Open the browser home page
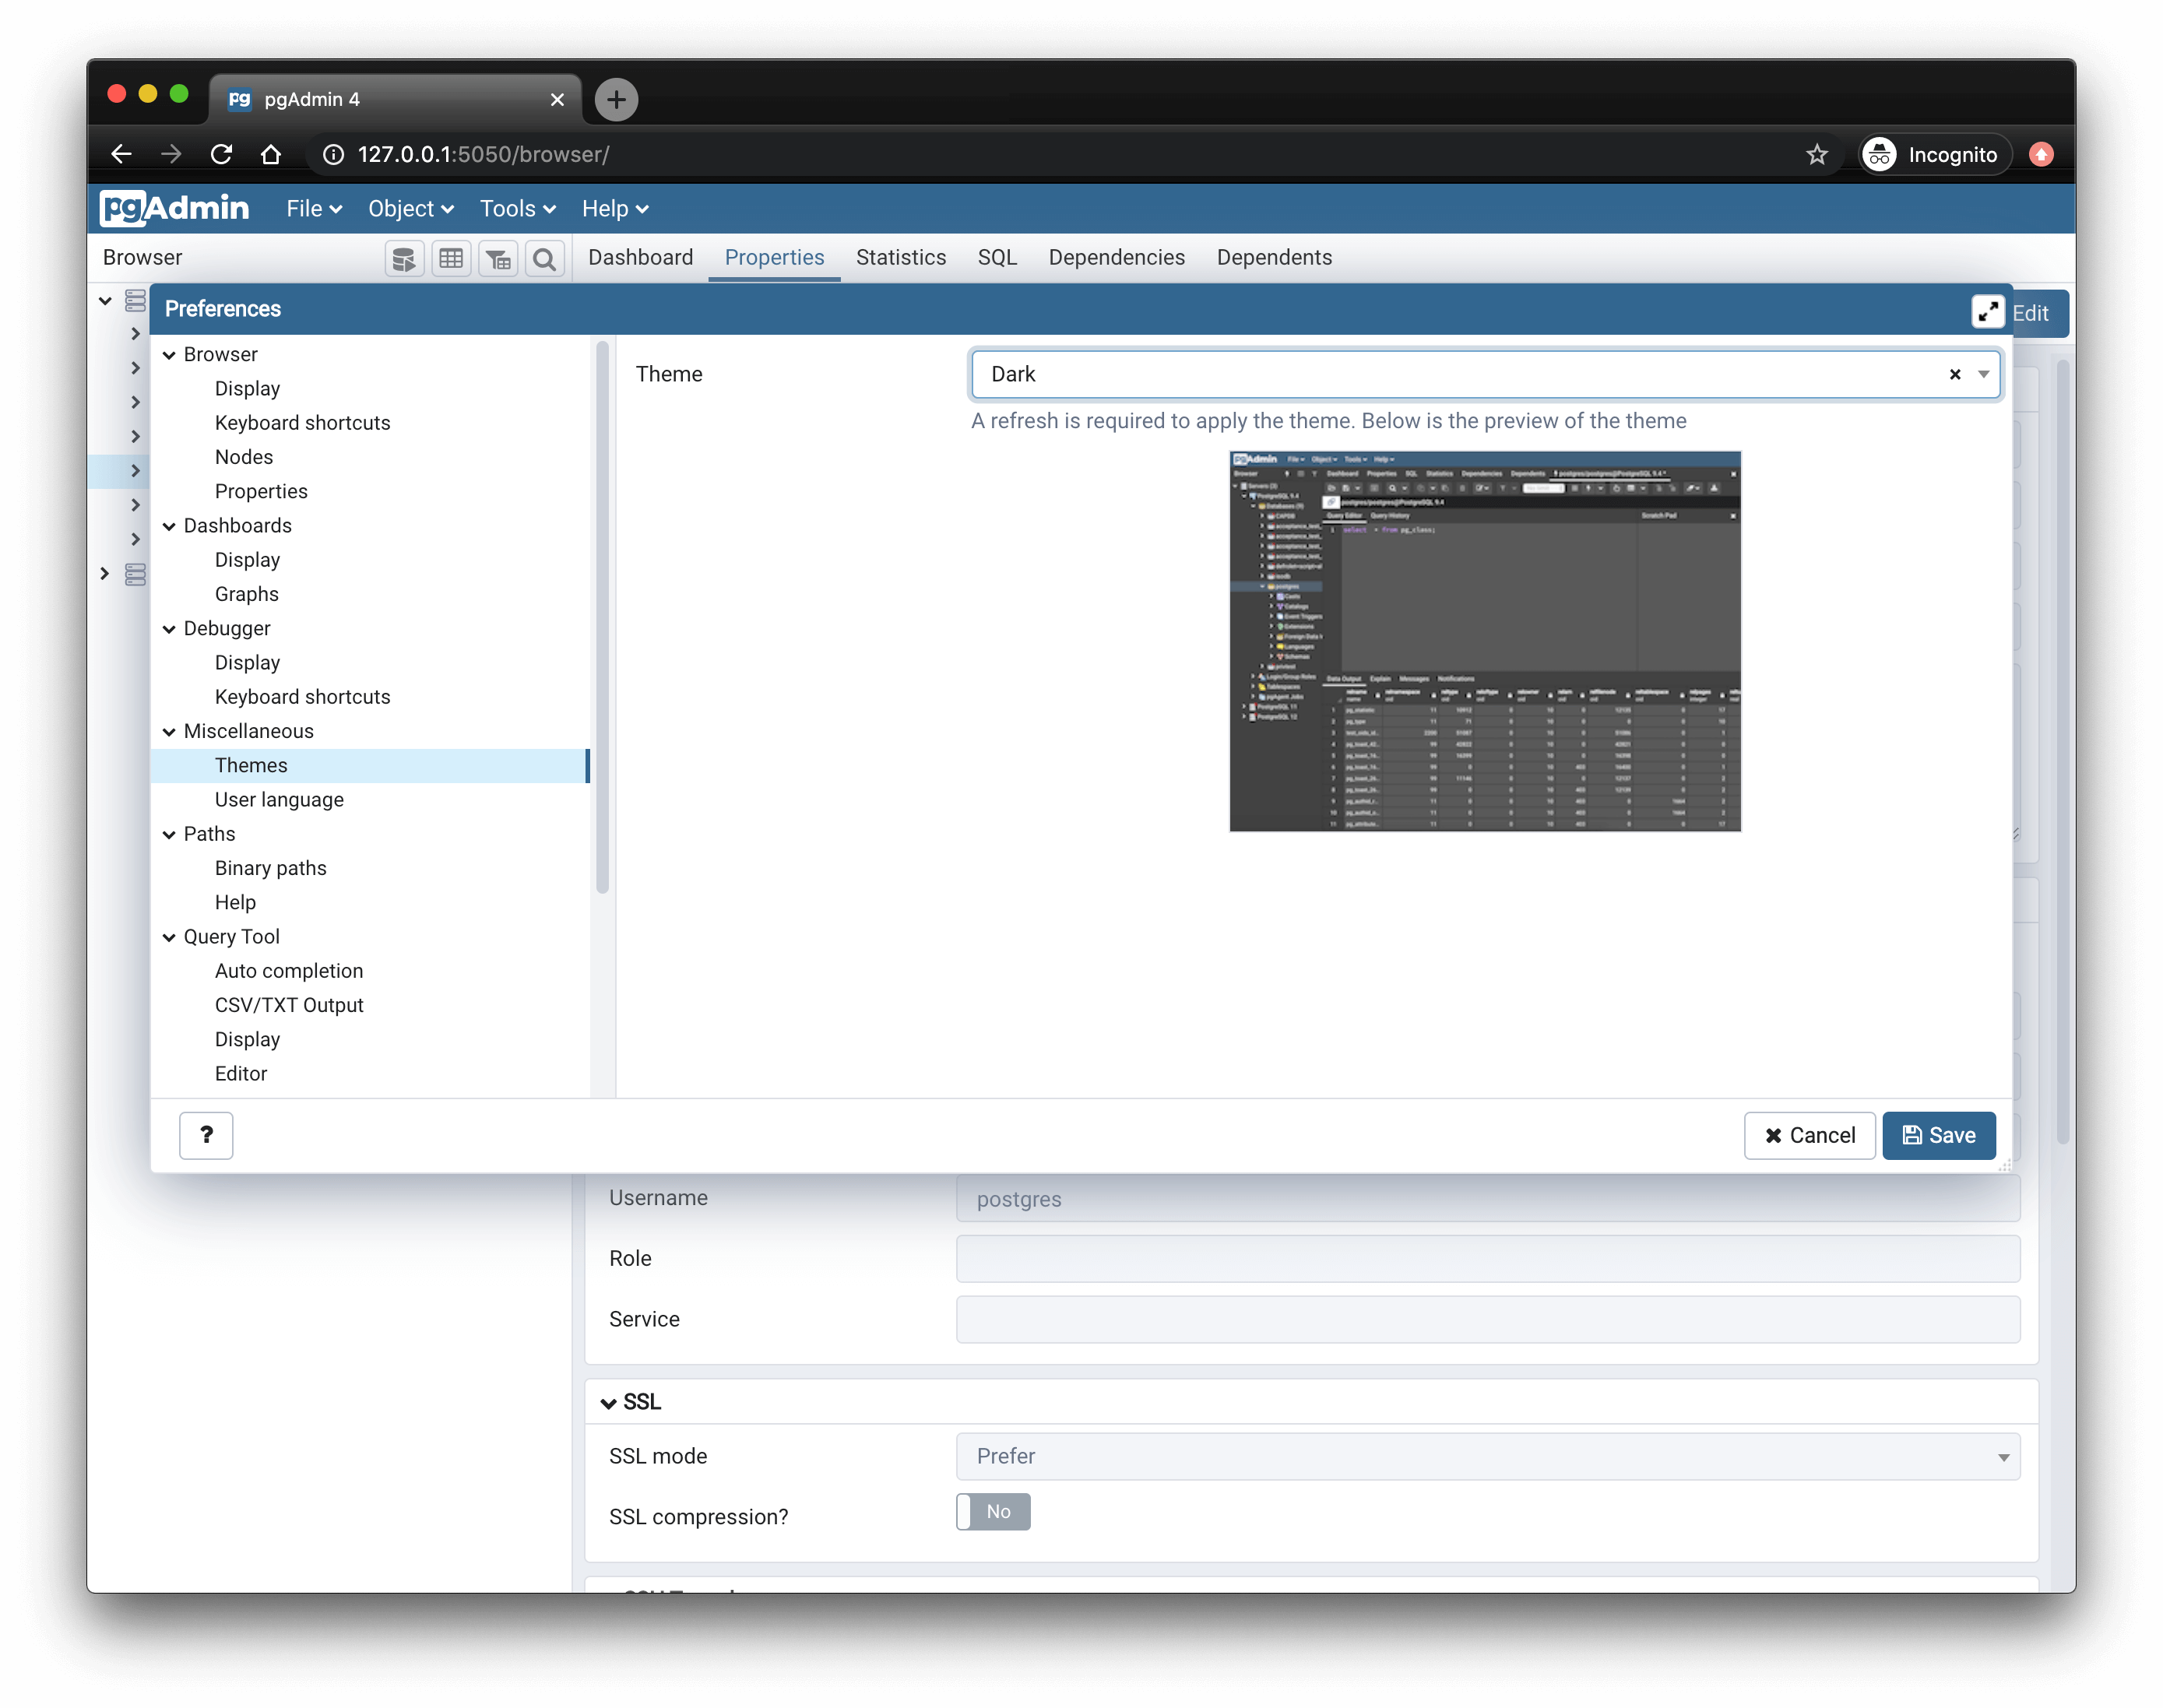2163x1708 pixels. [271, 154]
